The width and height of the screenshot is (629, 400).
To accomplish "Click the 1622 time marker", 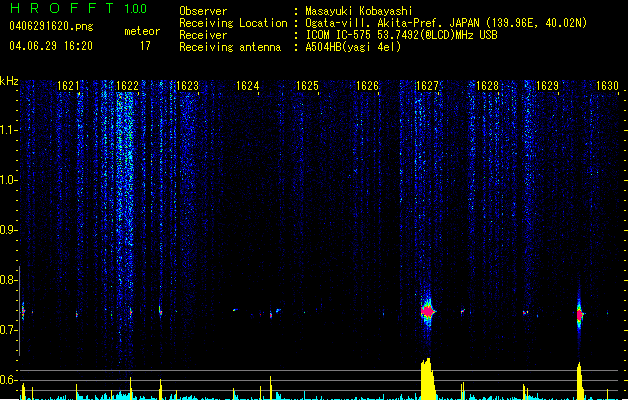I will pyautogui.click(x=127, y=86).
